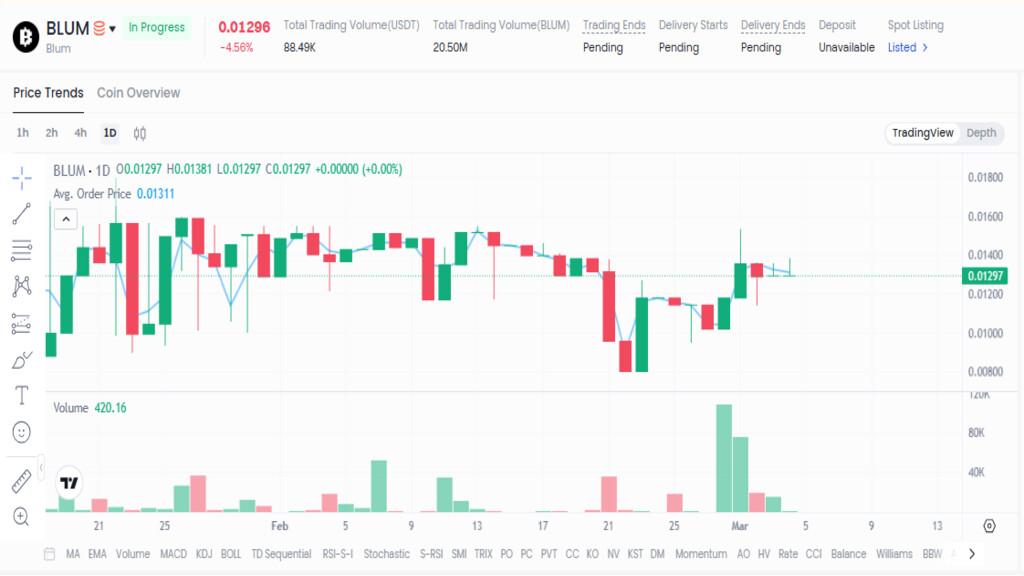Enable the Stochastic indicator

pos(387,554)
